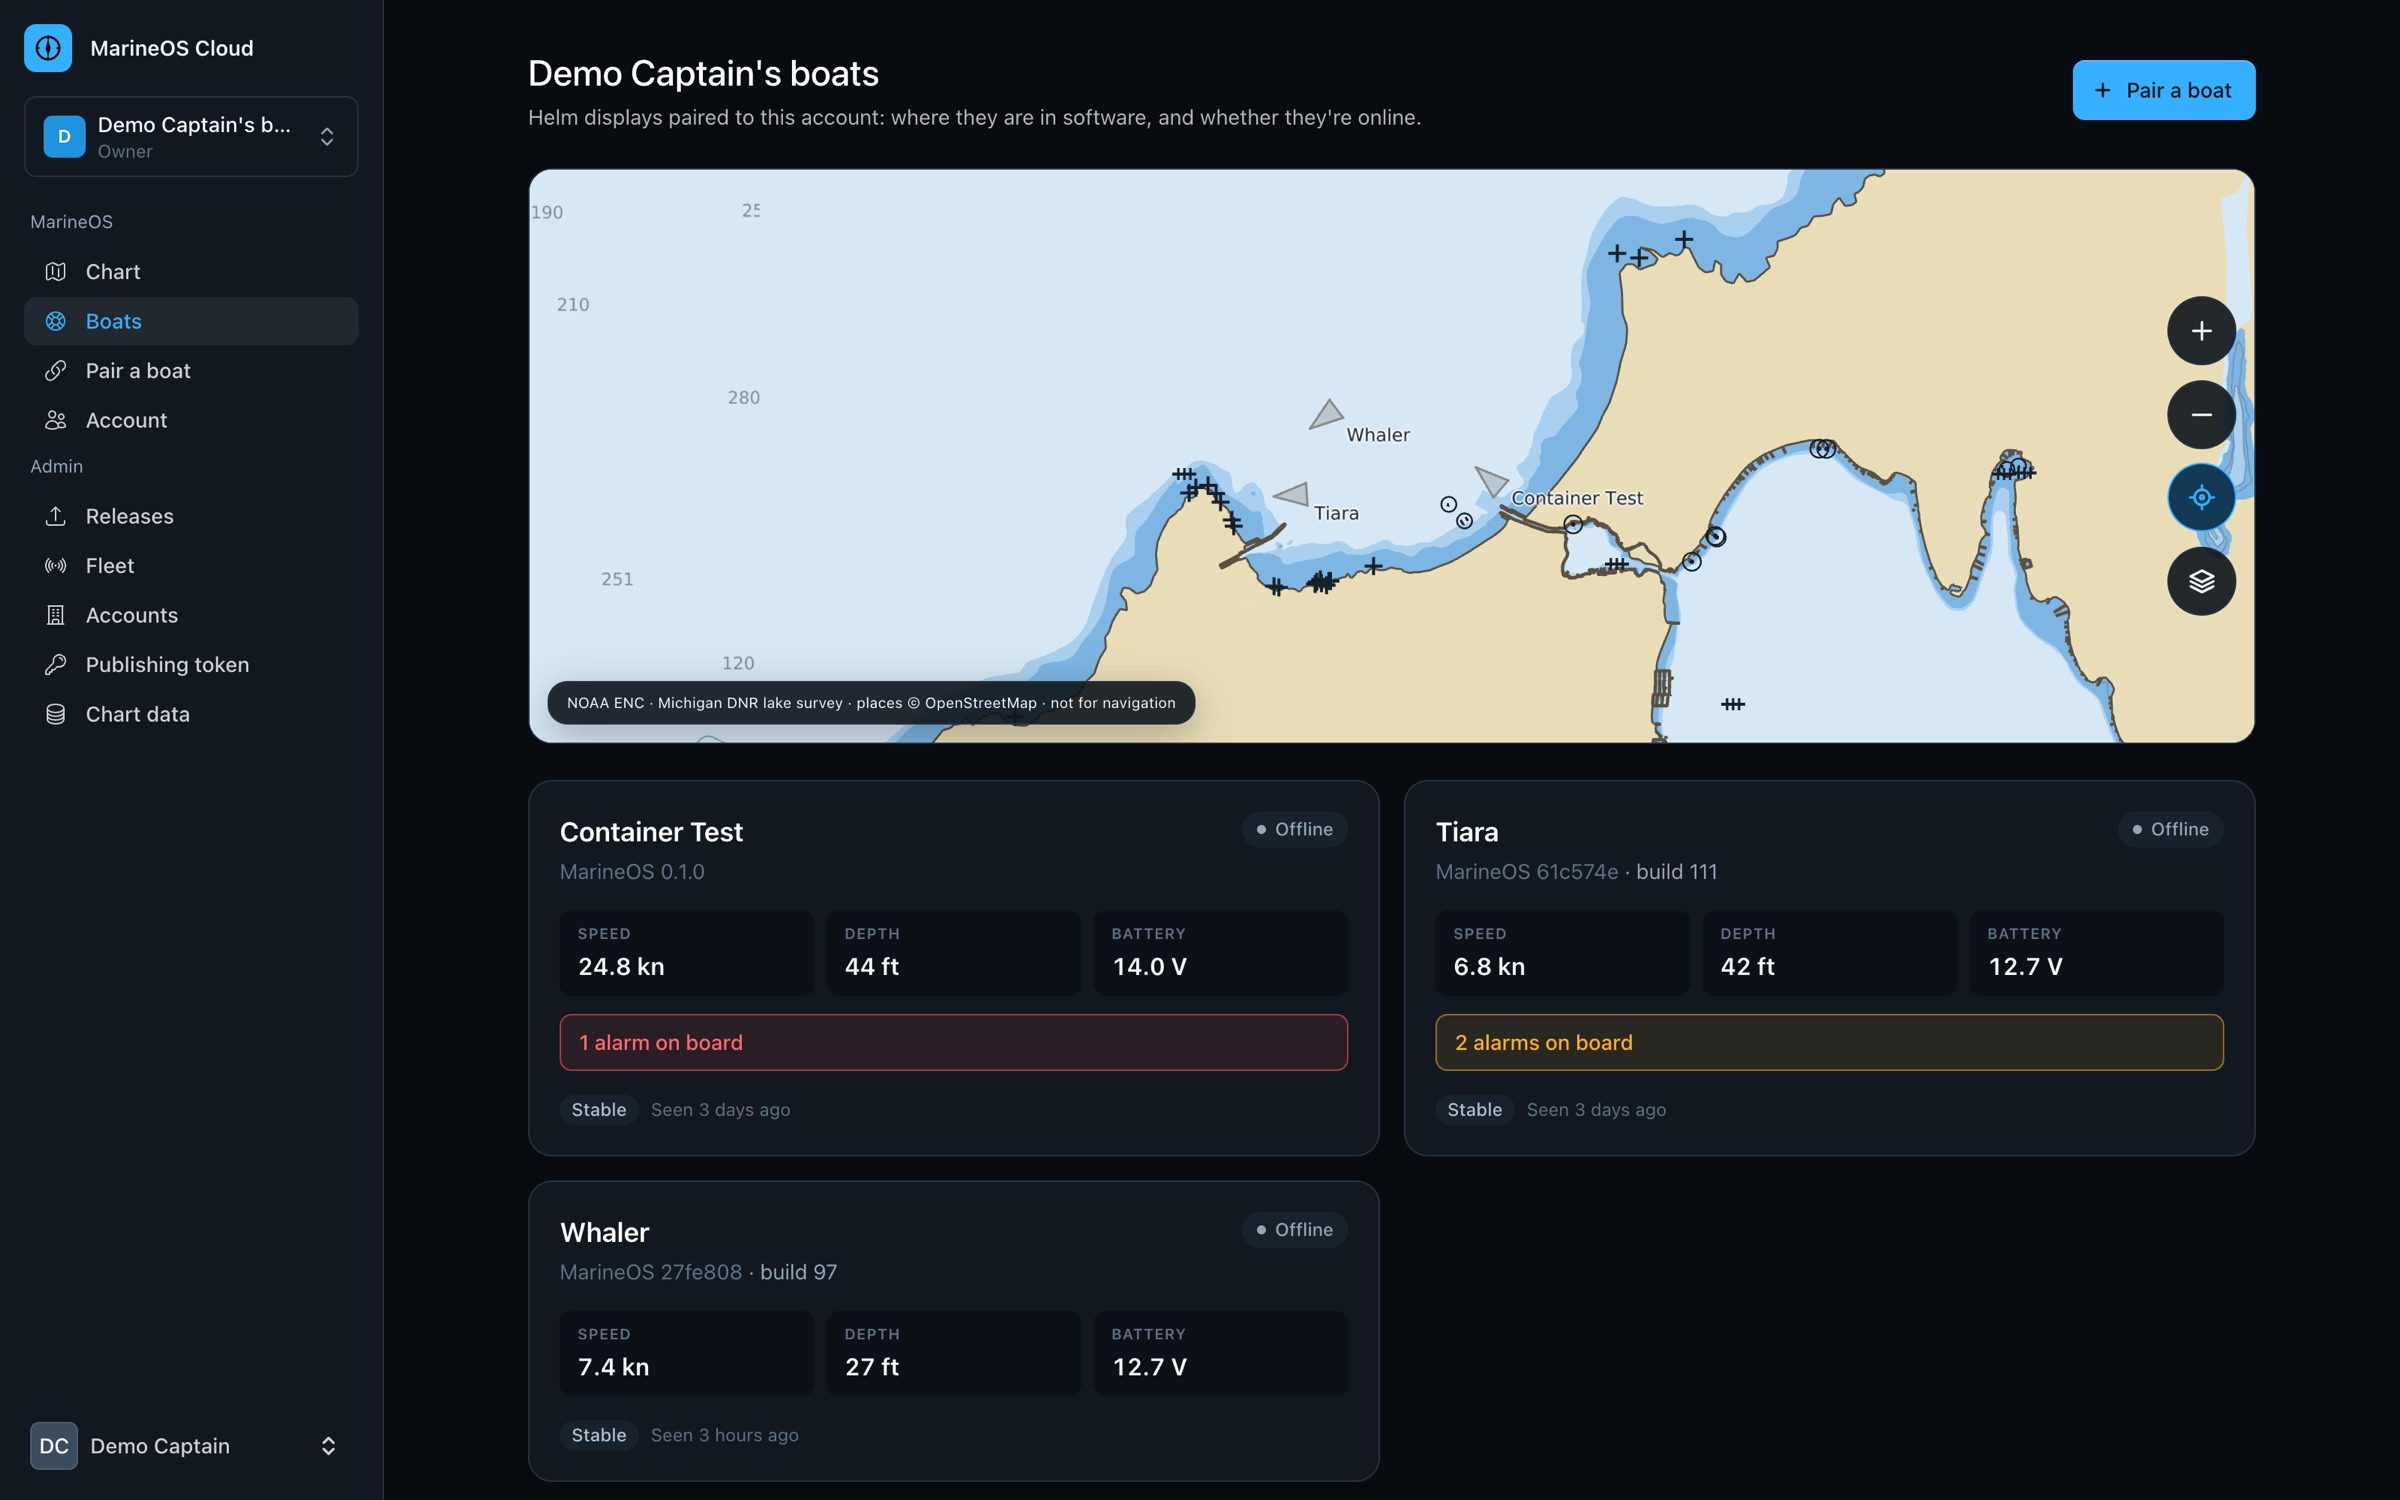The width and height of the screenshot is (2400, 1500).
Task: Open Publishing token settings
Action: pyautogui.click(x=191, y=664)
